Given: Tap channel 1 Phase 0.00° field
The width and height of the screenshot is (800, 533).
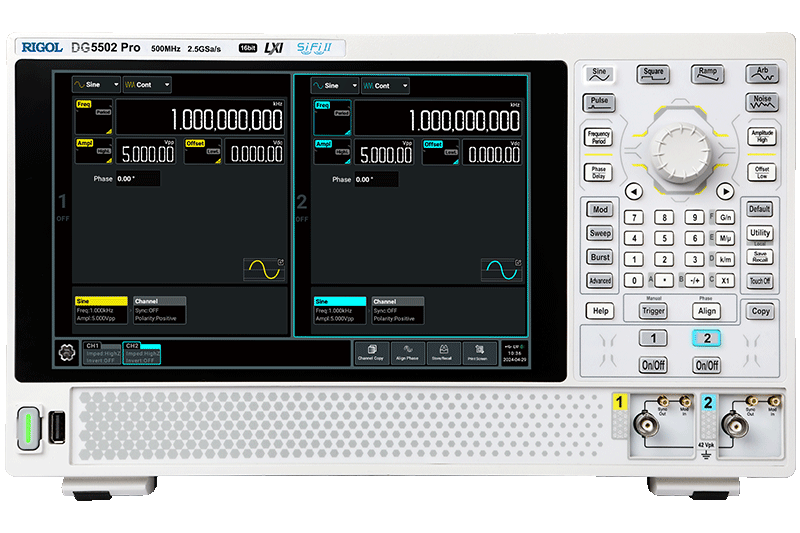Looking at the screenshot, I should pyautogui.click(x=138, y=179).
